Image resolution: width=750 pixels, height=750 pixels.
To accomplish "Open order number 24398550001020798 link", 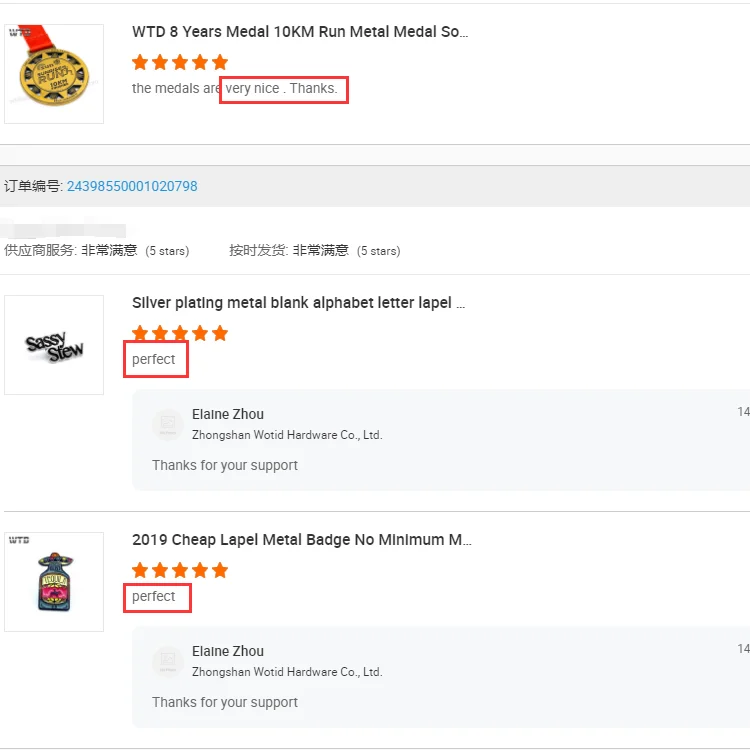I will 132,186.
